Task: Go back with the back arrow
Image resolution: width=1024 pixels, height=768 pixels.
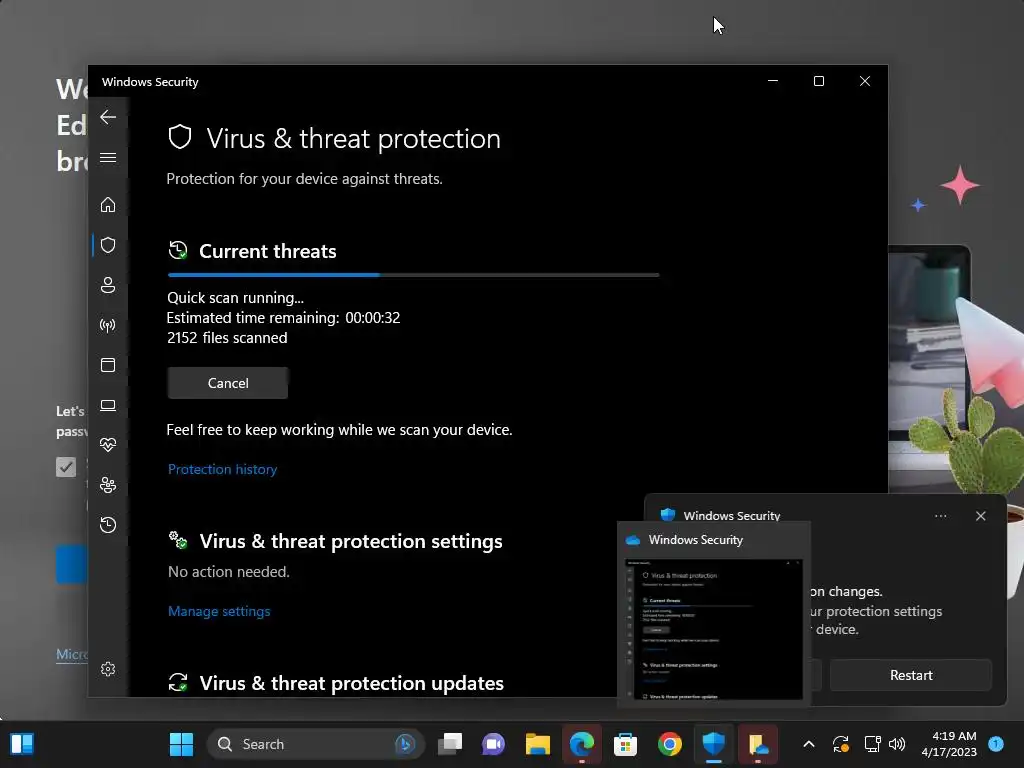Action: [x=108, y=118]
